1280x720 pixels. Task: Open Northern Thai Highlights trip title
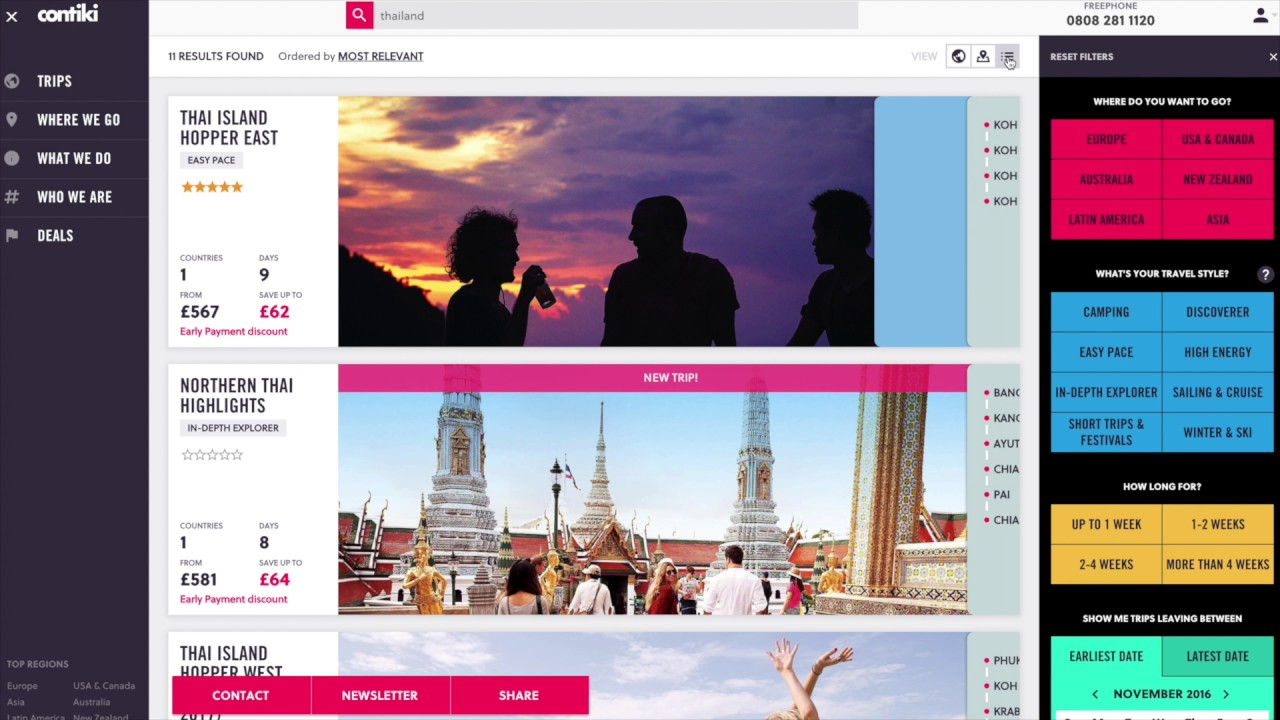point(236,396)
